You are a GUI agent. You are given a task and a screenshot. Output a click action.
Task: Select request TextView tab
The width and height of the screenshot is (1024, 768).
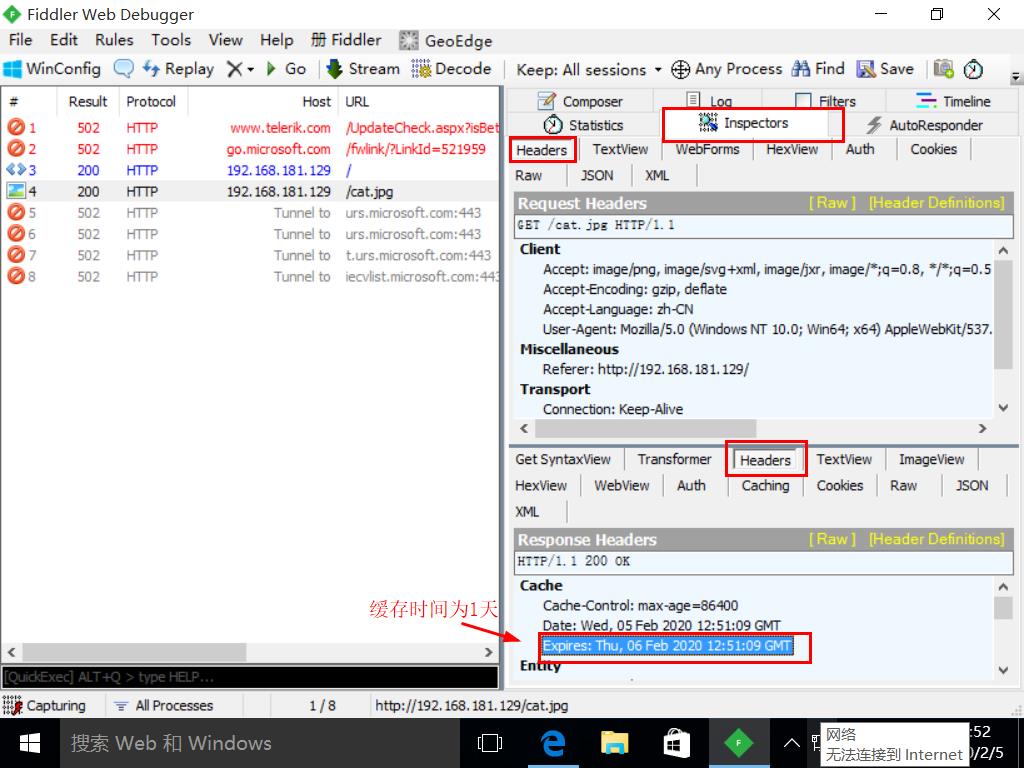pos(620,149)
